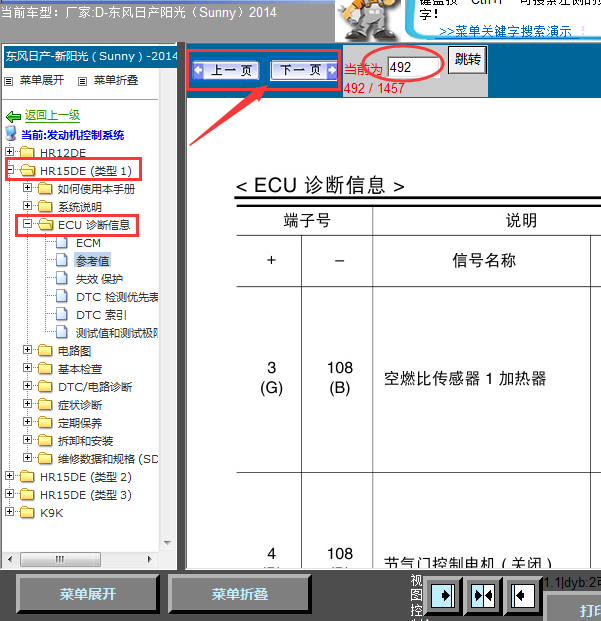This screenshot has height=621, width=601.
Task: Click the page number input field
Action: pos(414,67)
